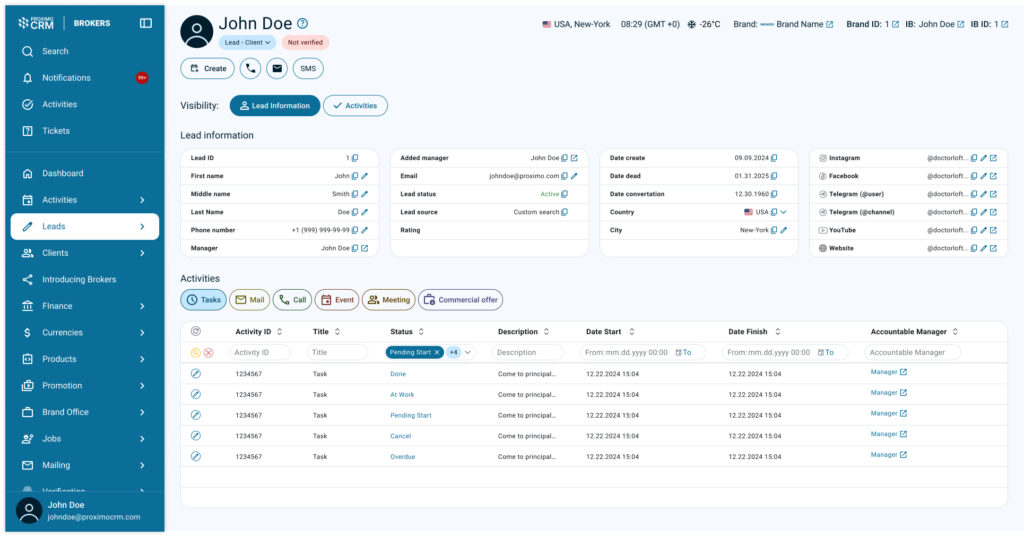Remove the Pending Start filter tag
This screenshot has width=1024, height=537.
437,352
